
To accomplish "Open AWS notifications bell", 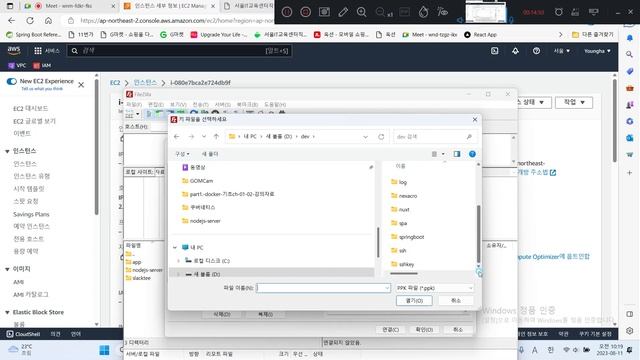I will pyautogui.click(x=516, y=51).
